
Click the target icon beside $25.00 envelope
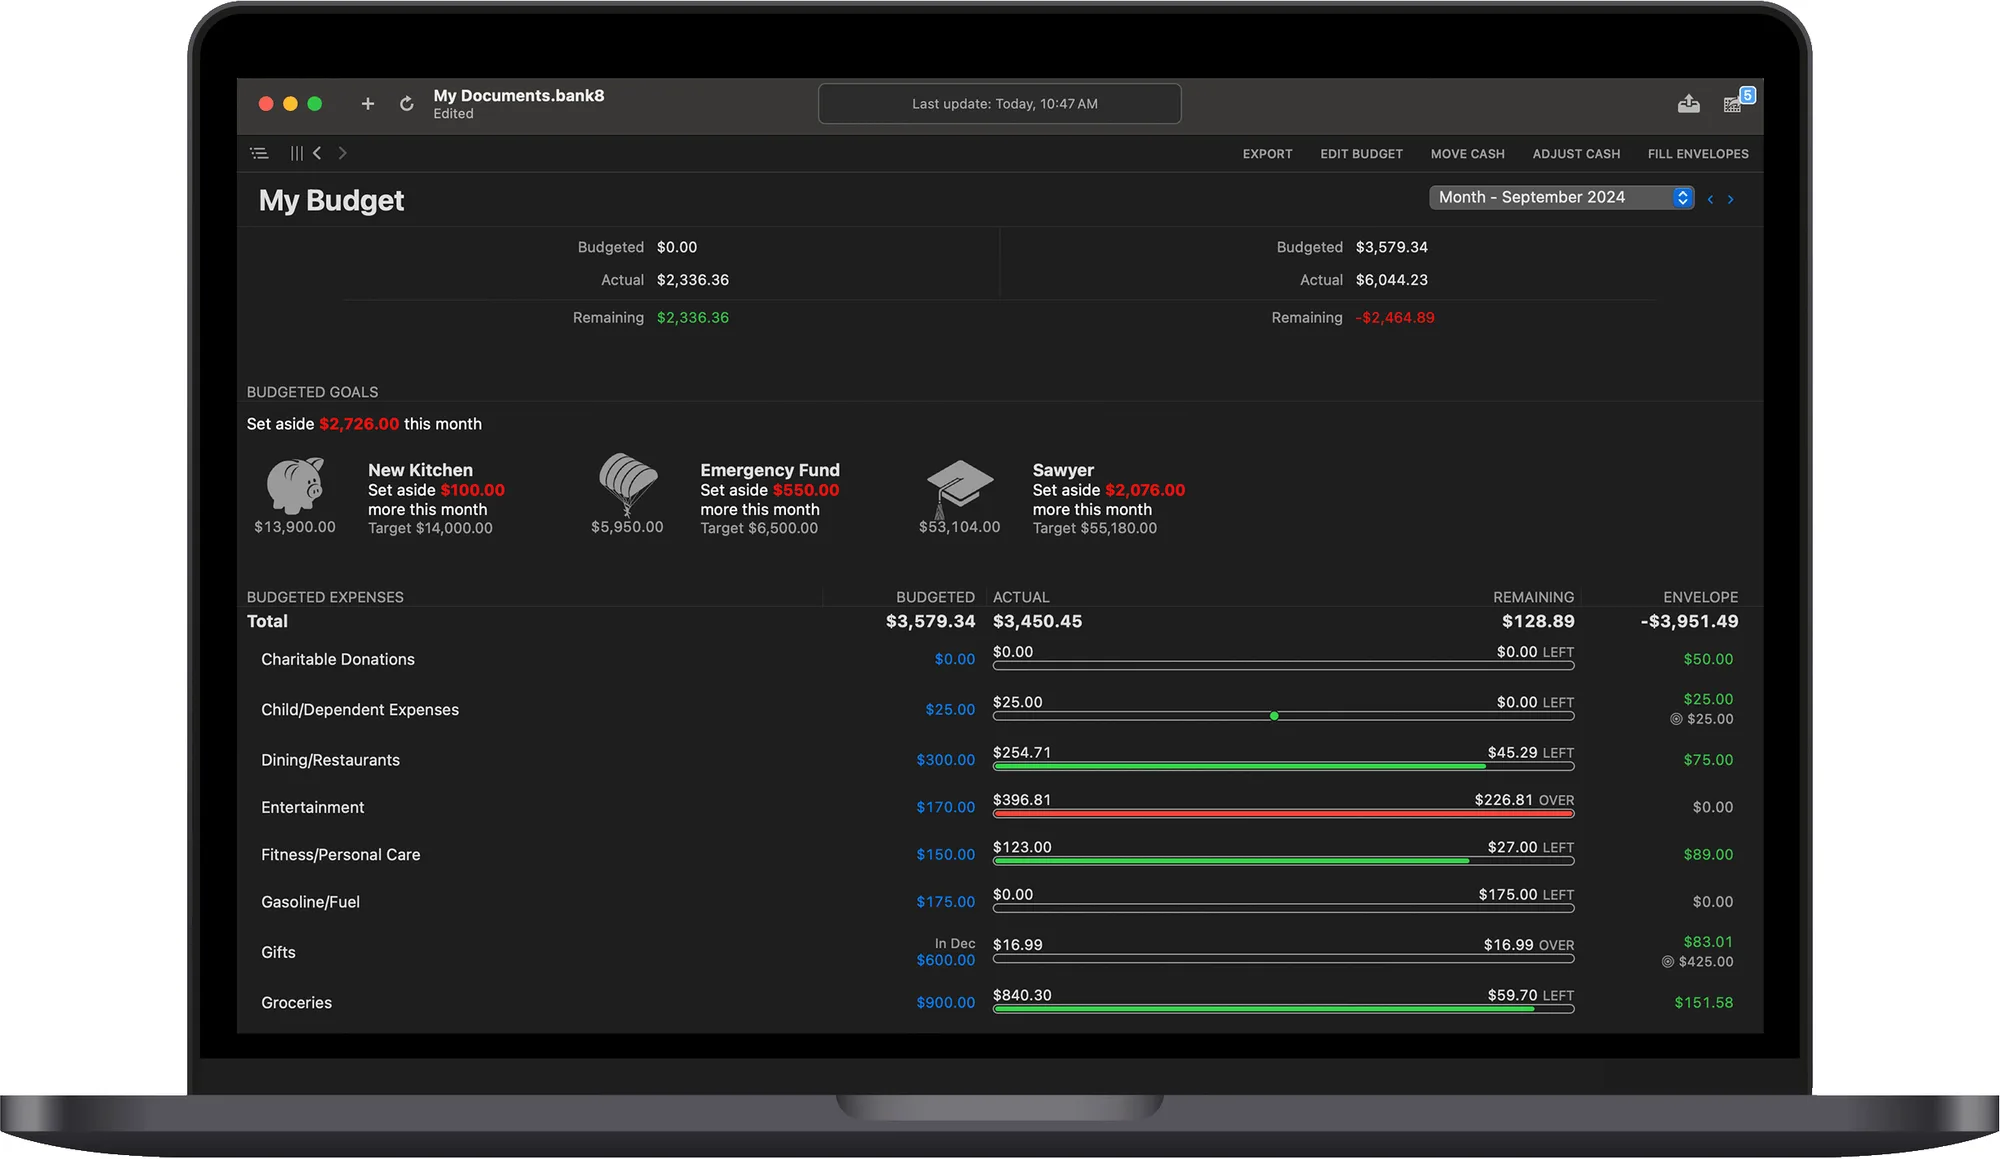pos(1676,719)
